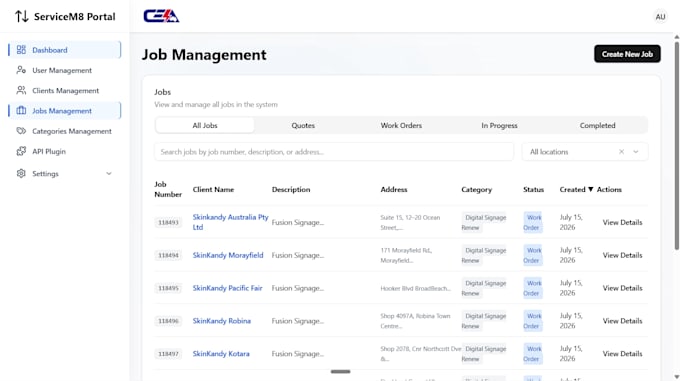This screenshot has width=680, height=381.
Task: View Details for SkinKandy Morayfield
Action: [622, 255]
